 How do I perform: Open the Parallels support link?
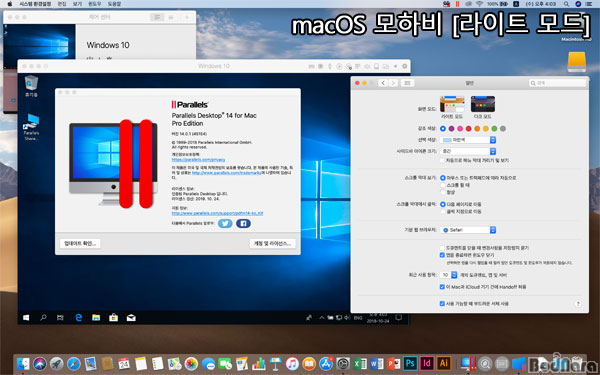tap(217, 213)
